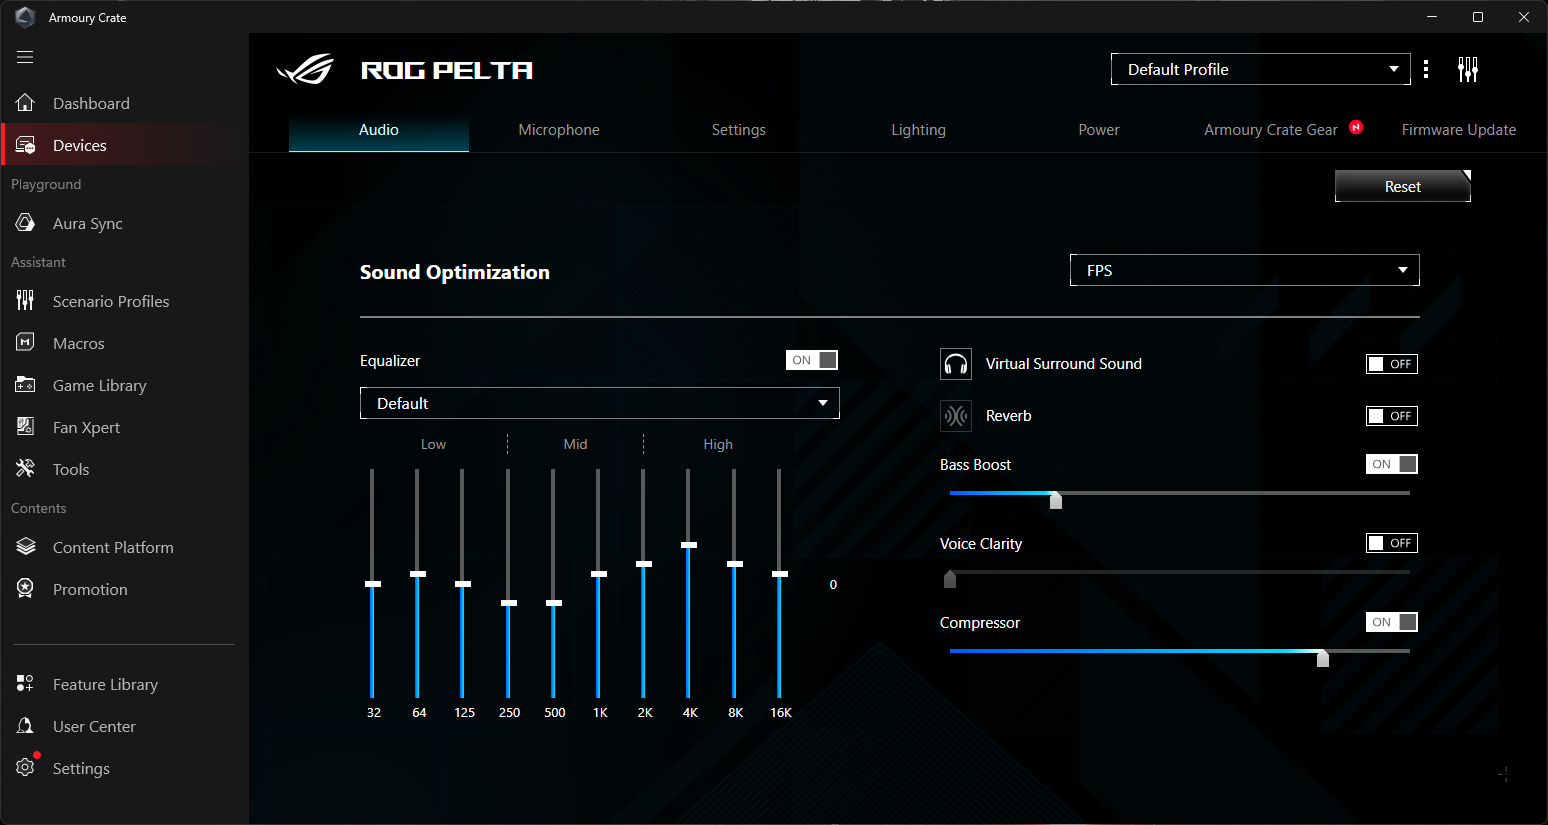Expand the equalizer Default preset dropdown
Screen dimensions: 1548x825
click(599, 403)
